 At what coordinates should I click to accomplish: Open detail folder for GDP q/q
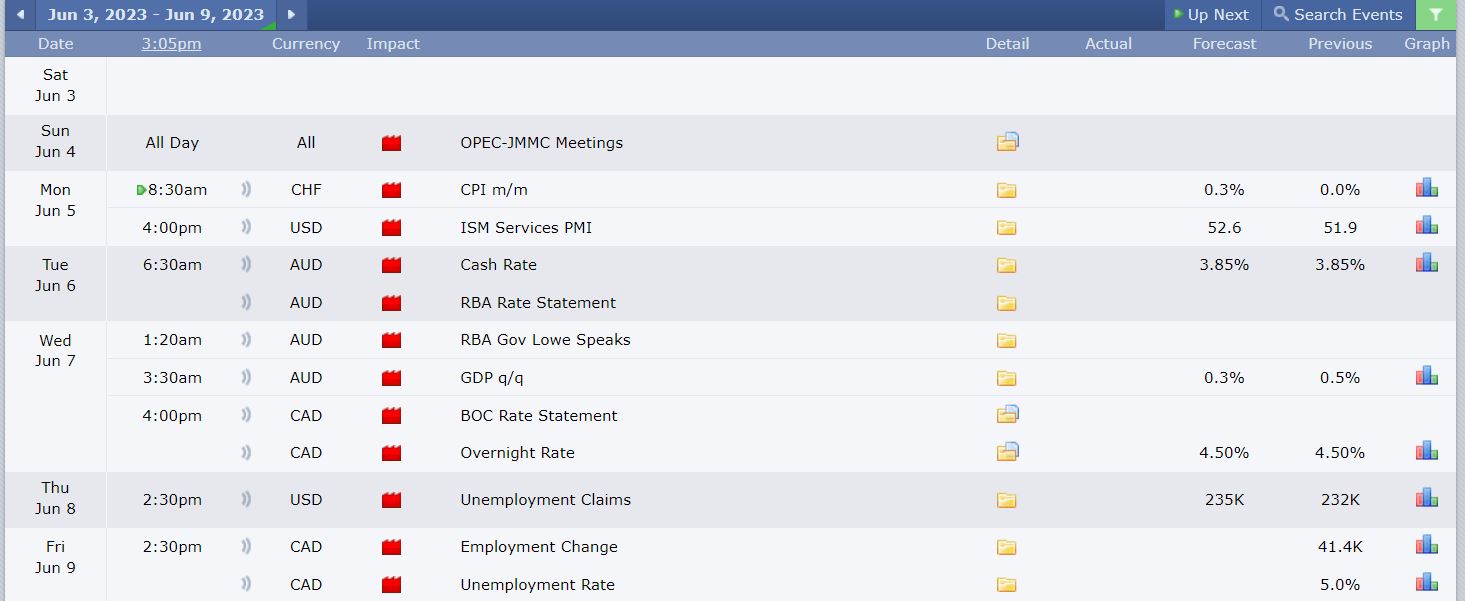coord(1006,378)
